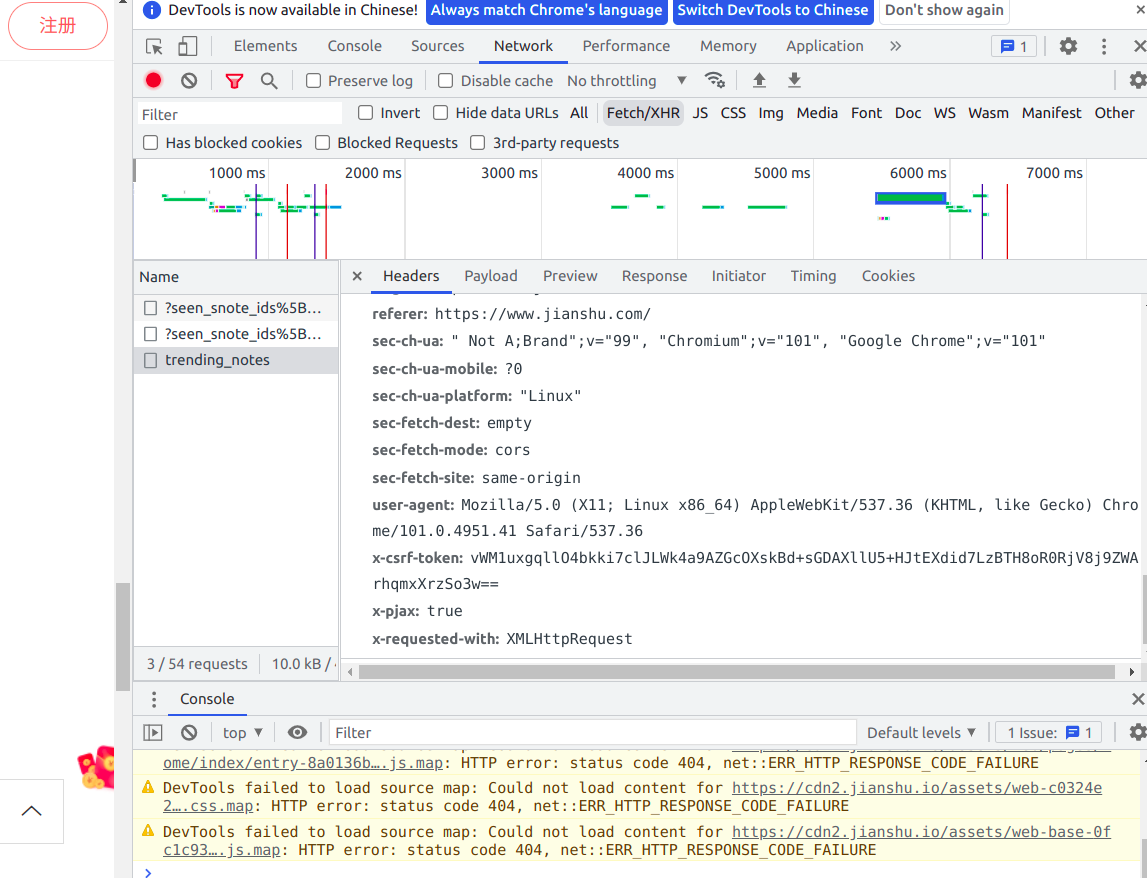The width and height of the screenshot is (1147, 878).
Task: Click Switch DevTools to Chinese
Action: (772, 10)
